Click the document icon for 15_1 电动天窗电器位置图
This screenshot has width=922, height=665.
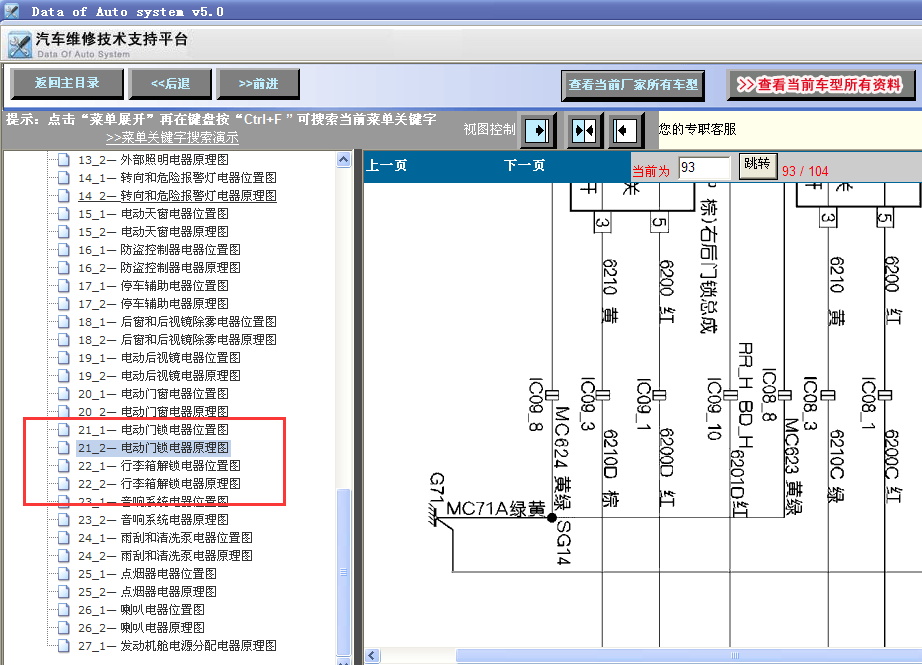click(64, 213)
